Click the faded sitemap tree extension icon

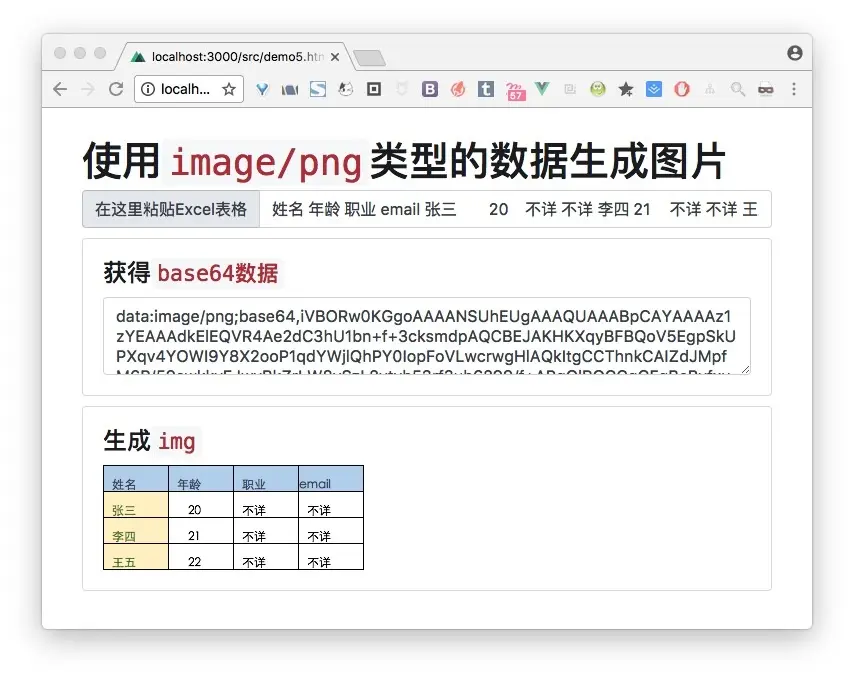coord(710,89)
